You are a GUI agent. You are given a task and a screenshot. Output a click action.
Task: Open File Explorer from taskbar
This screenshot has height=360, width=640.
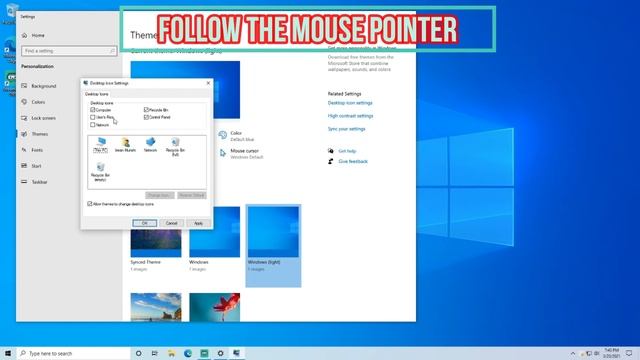point(171,353)
